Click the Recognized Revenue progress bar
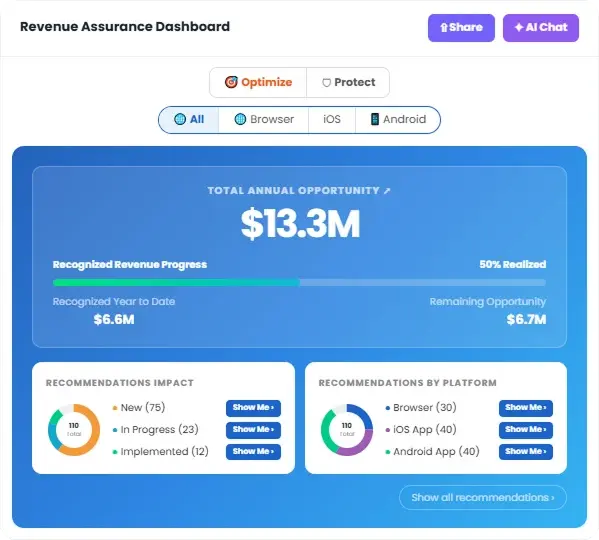This screenshot has height=540, width=599. [299, 283]
